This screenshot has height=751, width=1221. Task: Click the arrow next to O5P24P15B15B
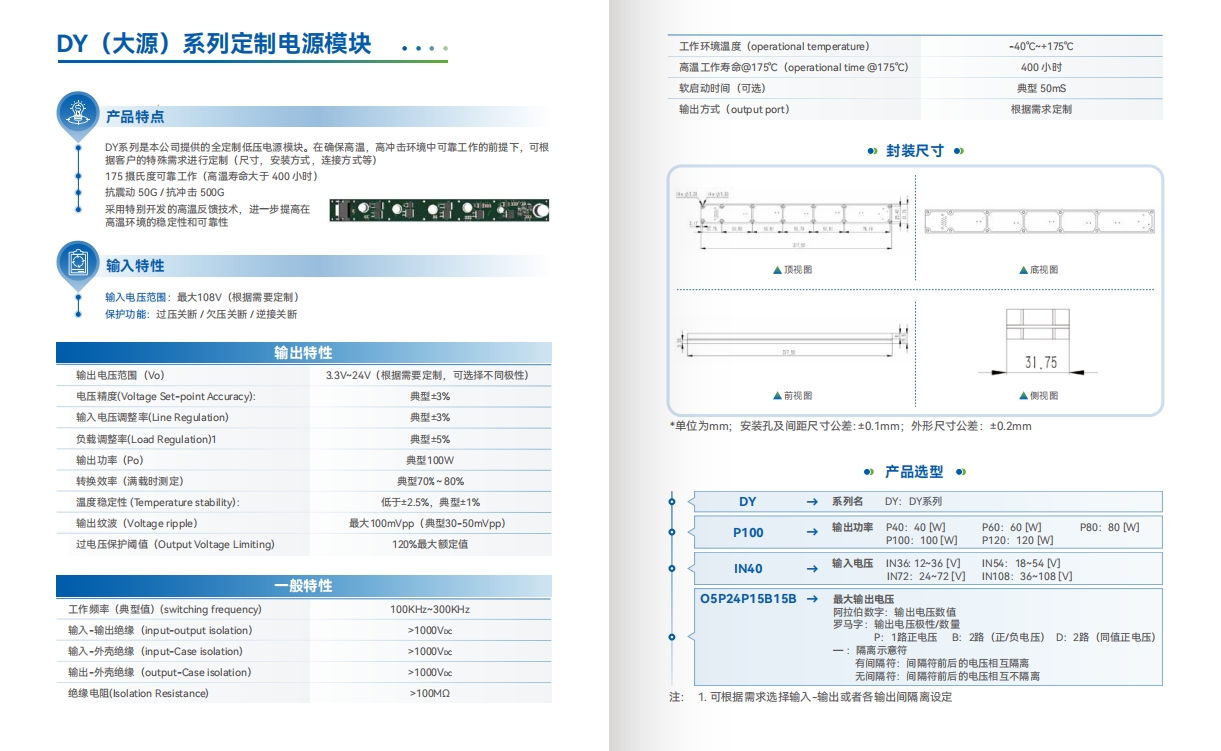[x=812, y=599]
